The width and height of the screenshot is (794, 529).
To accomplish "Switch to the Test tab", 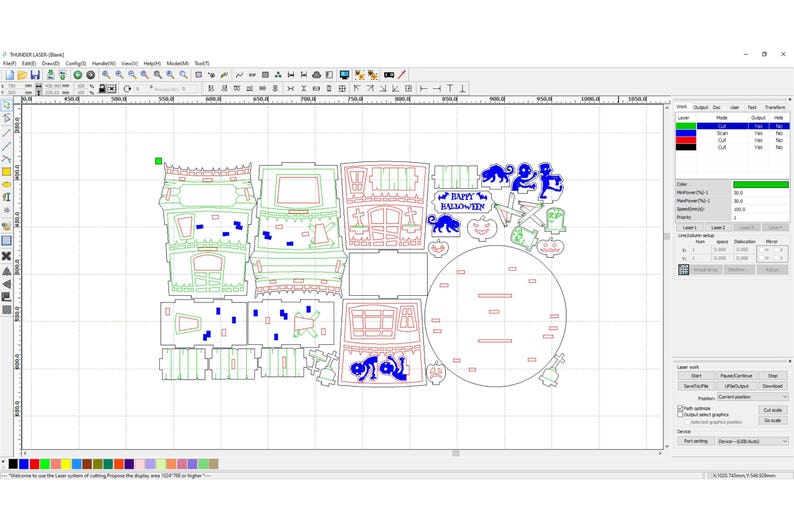I will pyautogui.click(x=752, y=107).
